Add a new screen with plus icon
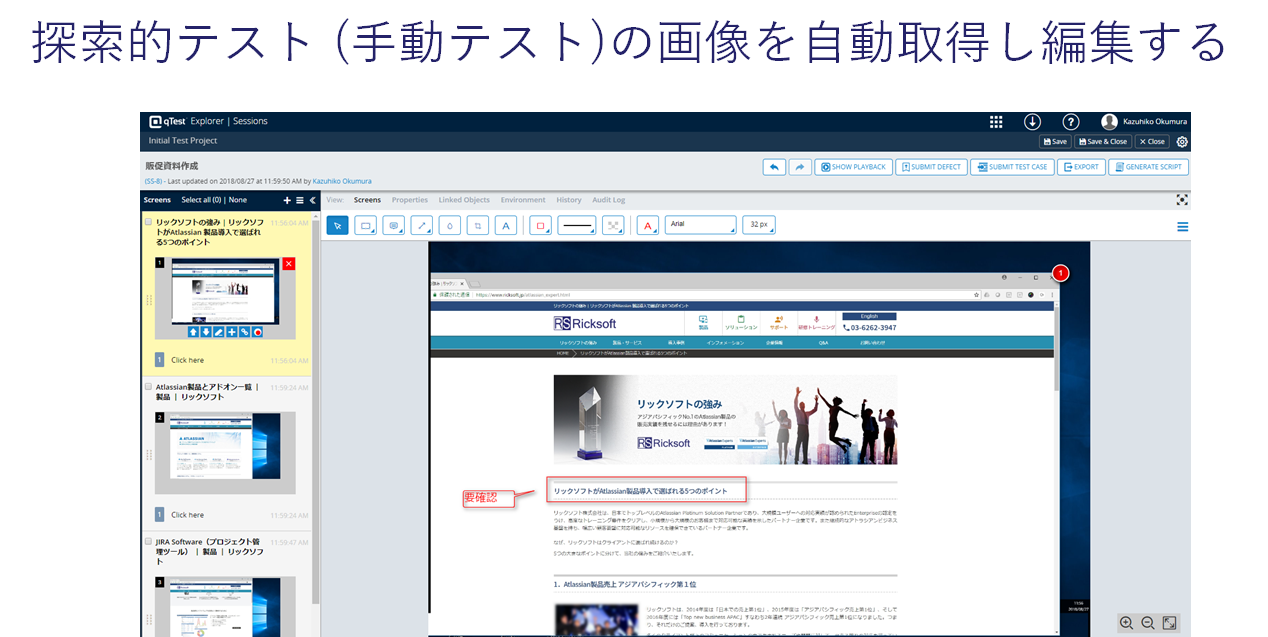 [x=287, y=200]
